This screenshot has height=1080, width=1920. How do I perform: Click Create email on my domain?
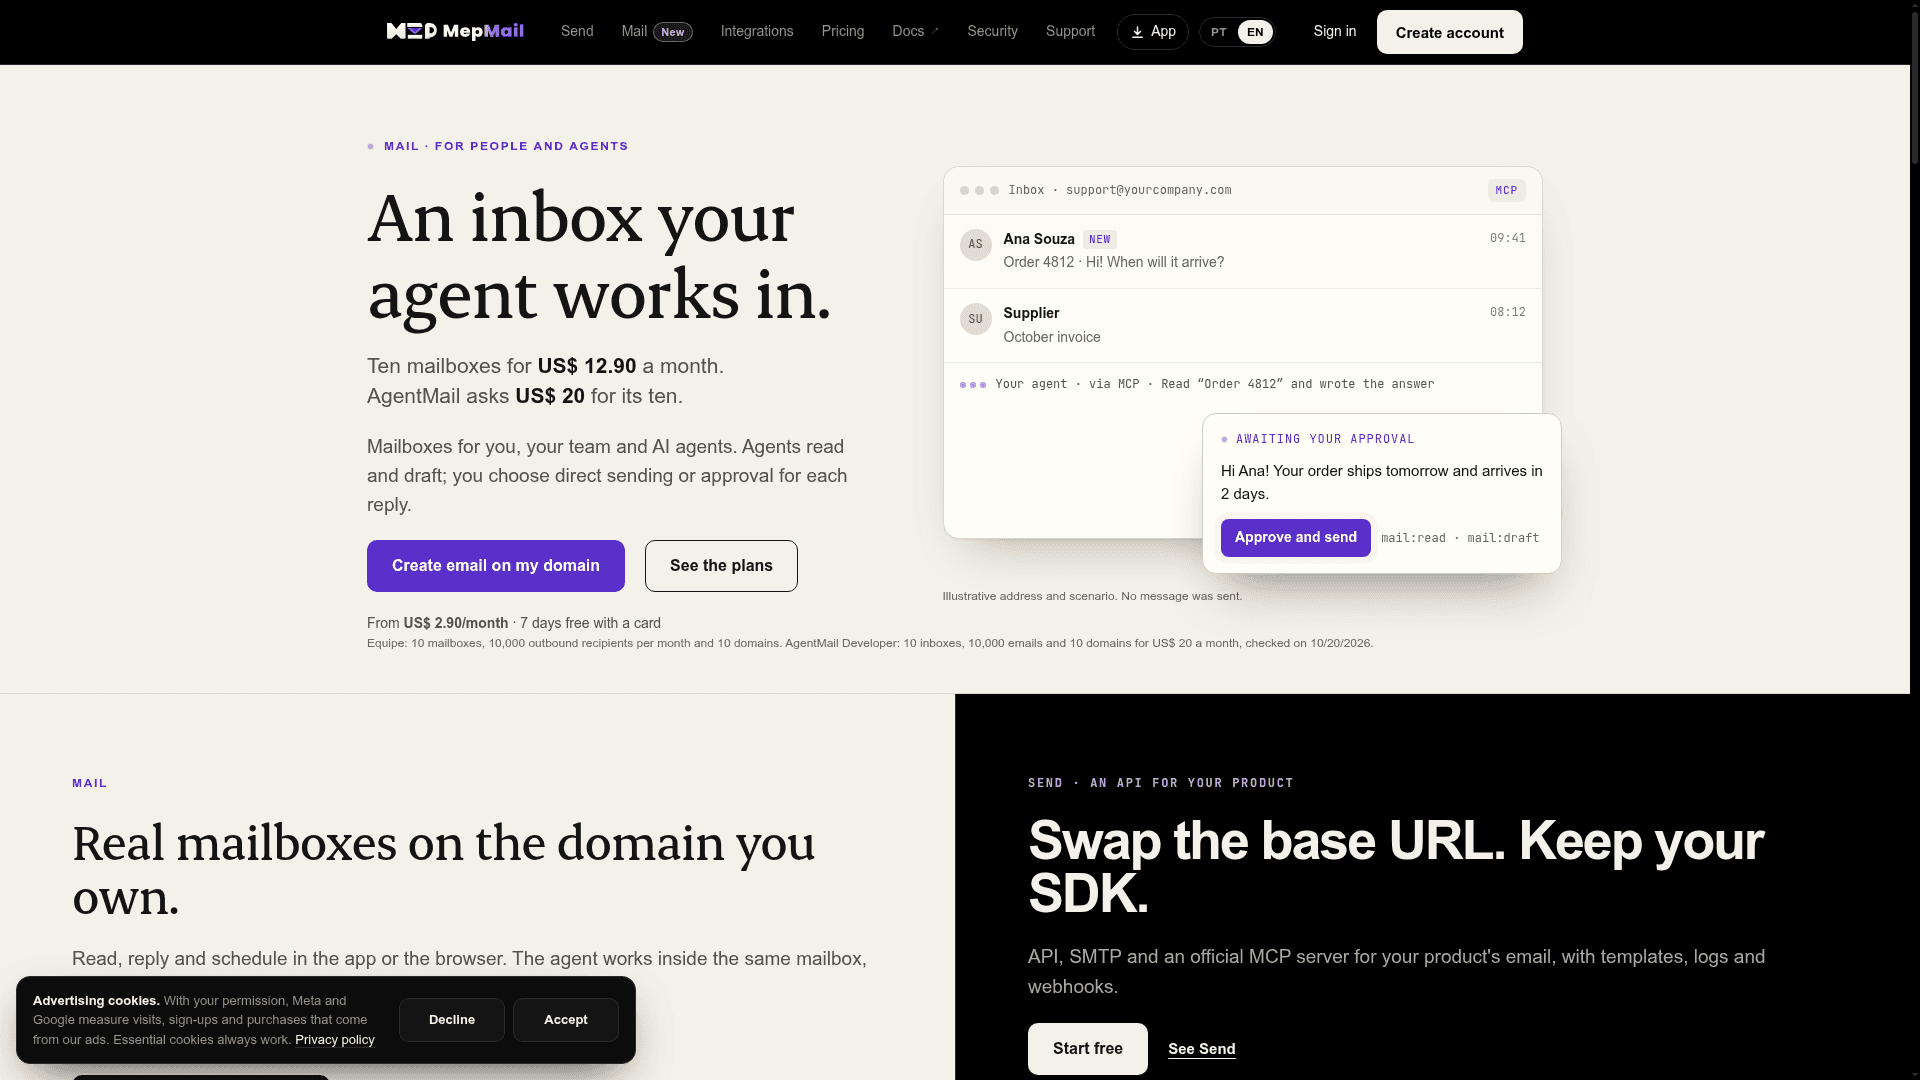point(496,566)
